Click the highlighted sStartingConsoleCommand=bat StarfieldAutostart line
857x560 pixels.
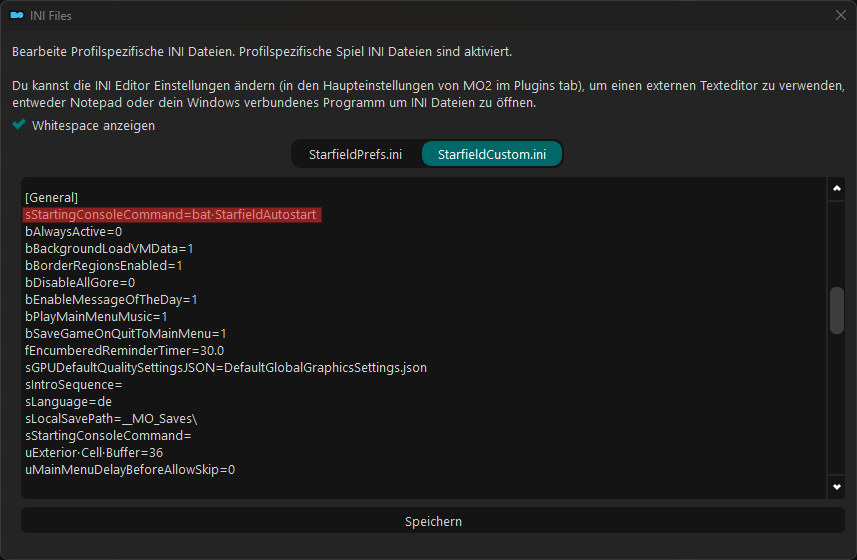click(171, 215)
